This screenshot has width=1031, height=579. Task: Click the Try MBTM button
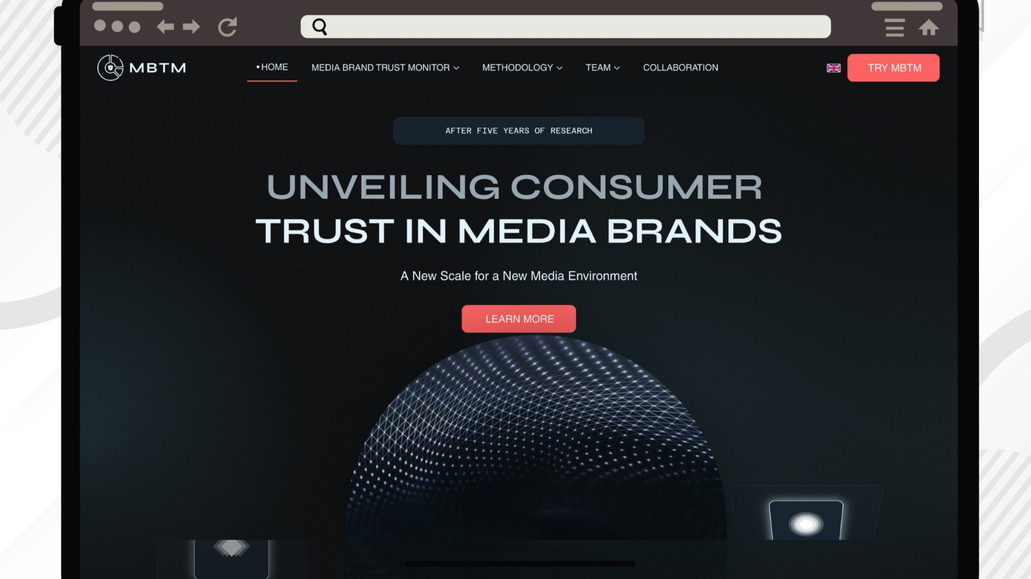click(894, 68)
